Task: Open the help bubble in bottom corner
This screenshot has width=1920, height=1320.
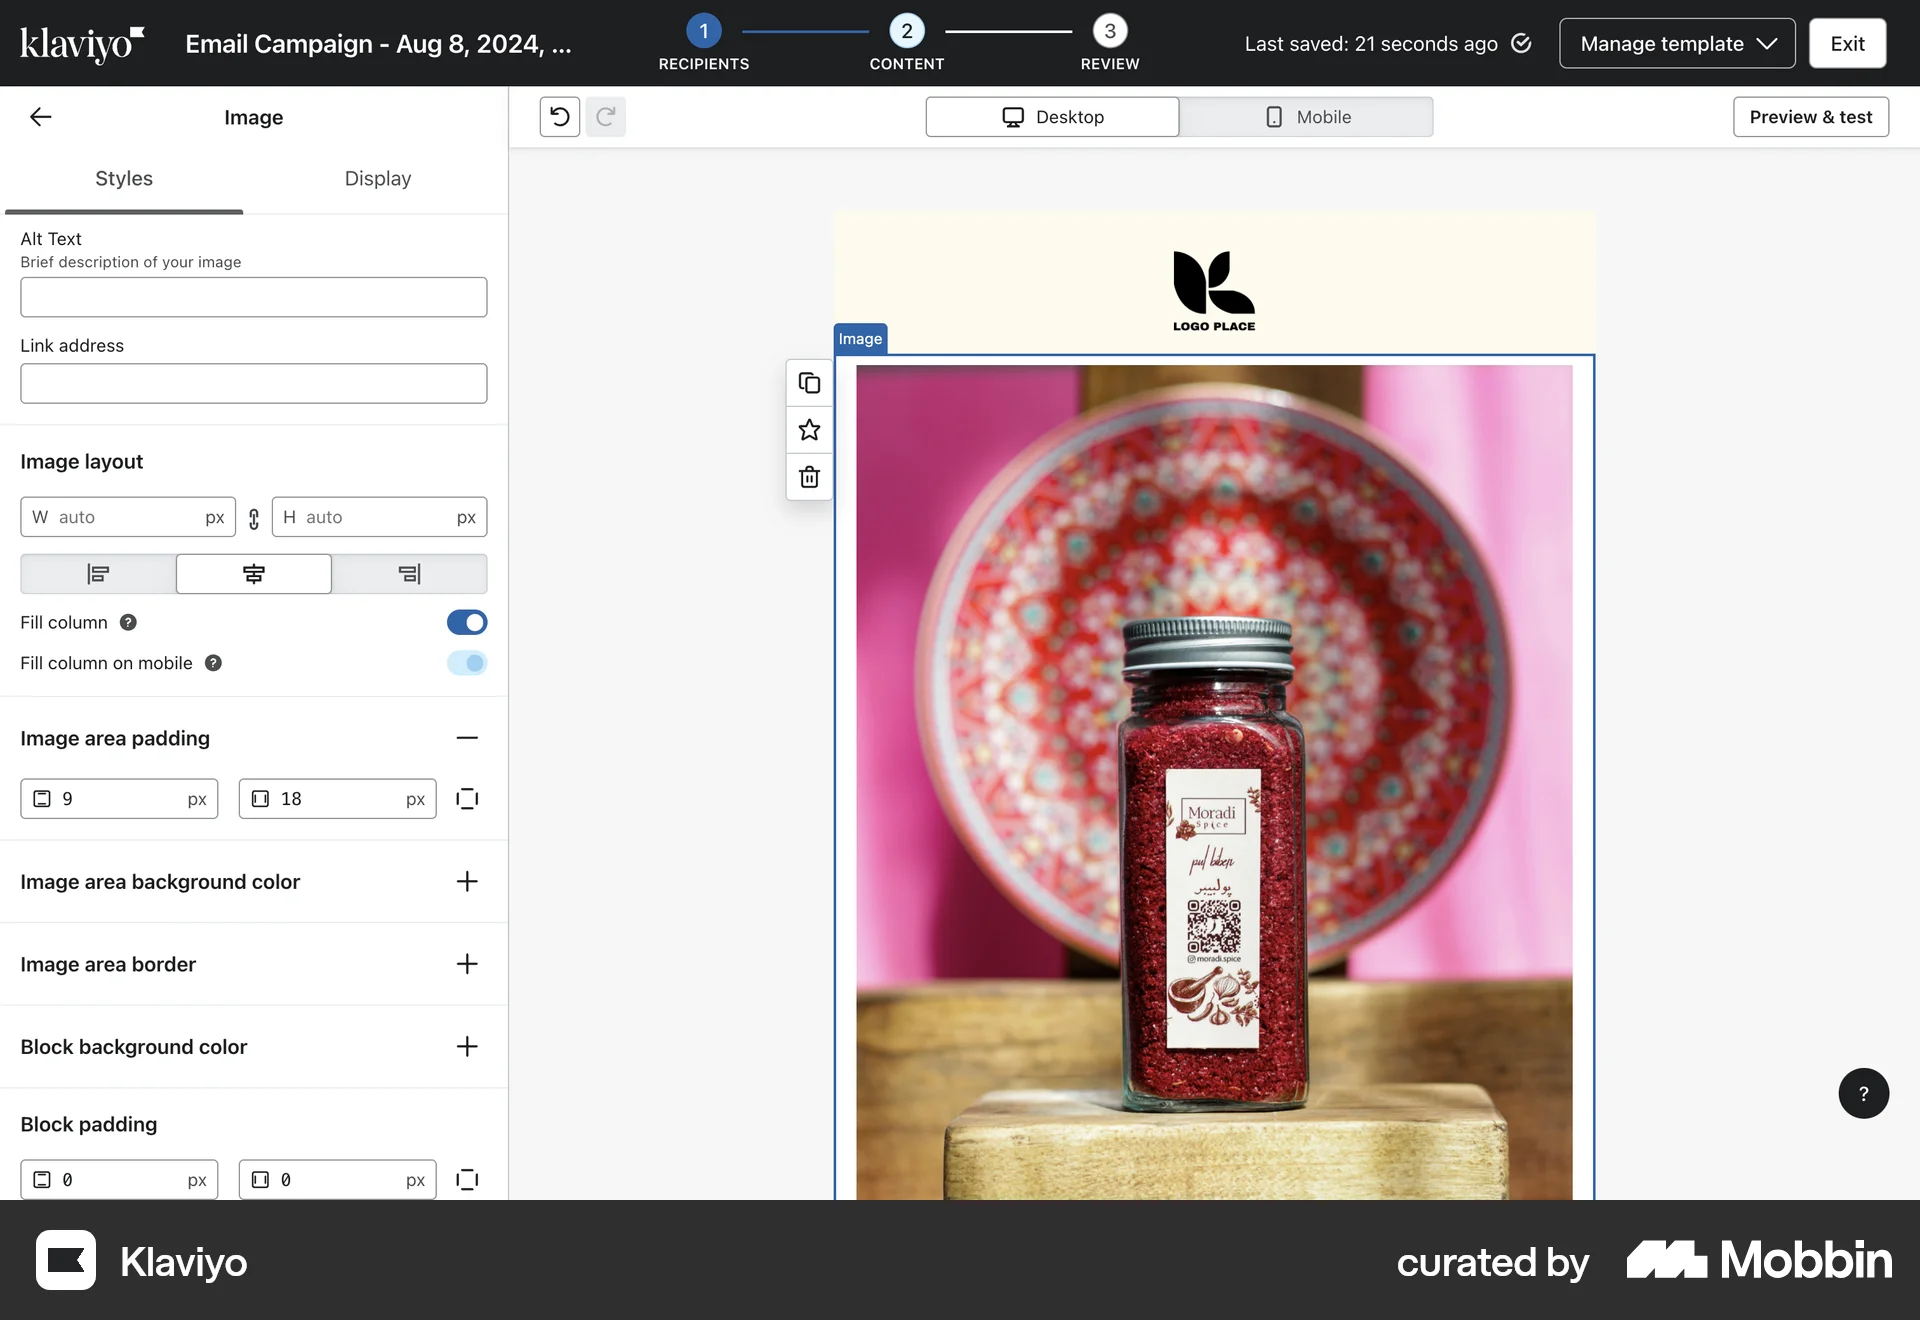Action: (x=1863, y=1093)
